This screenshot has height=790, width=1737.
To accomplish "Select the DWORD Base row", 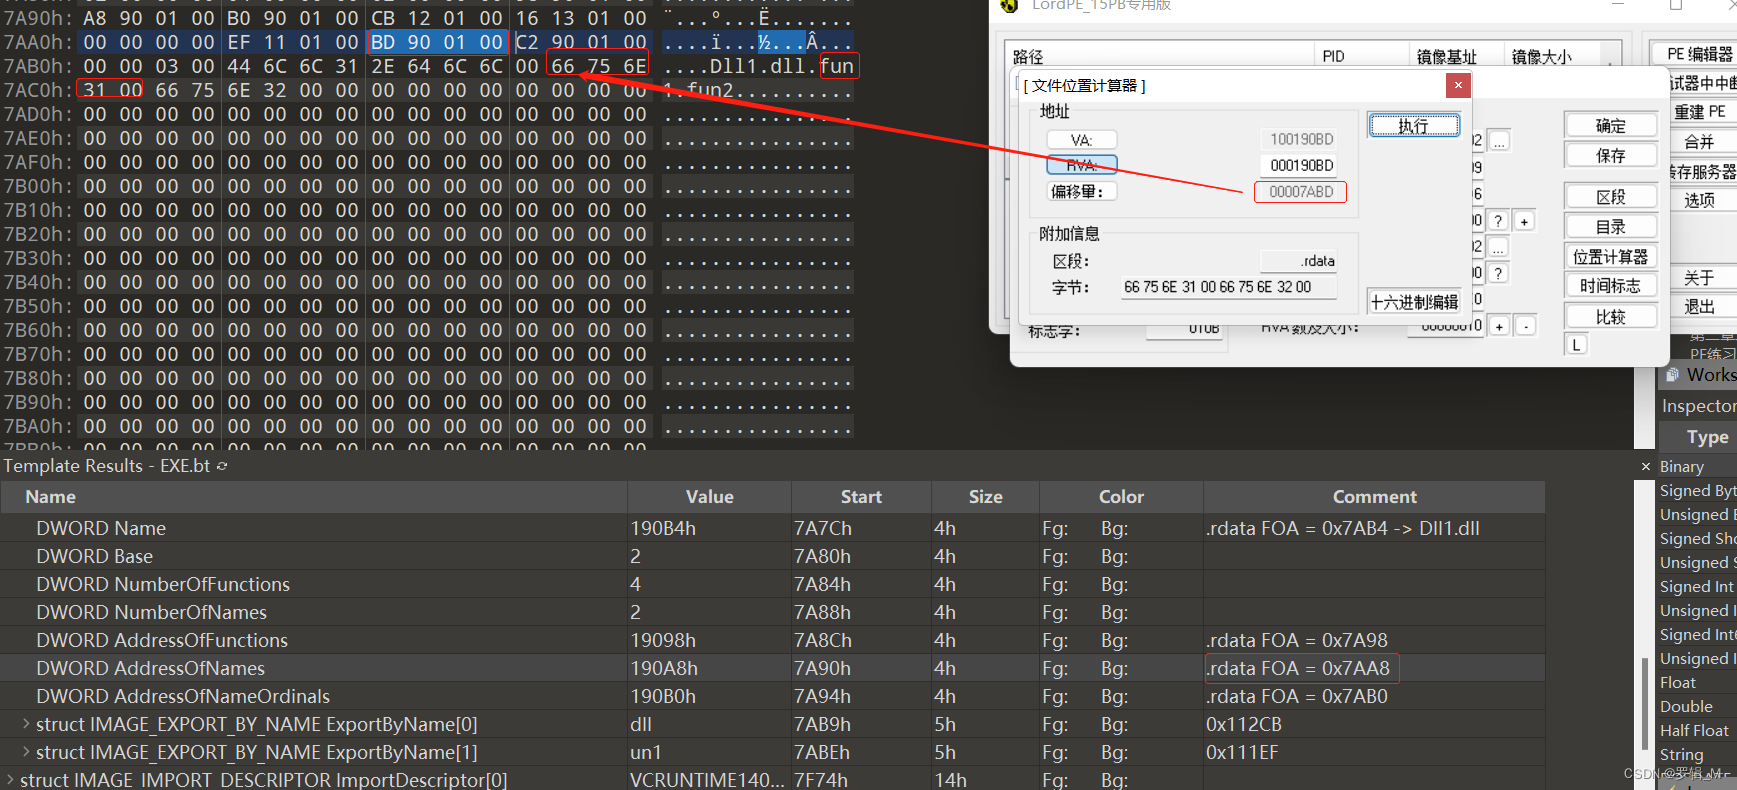I will [772, 556].
